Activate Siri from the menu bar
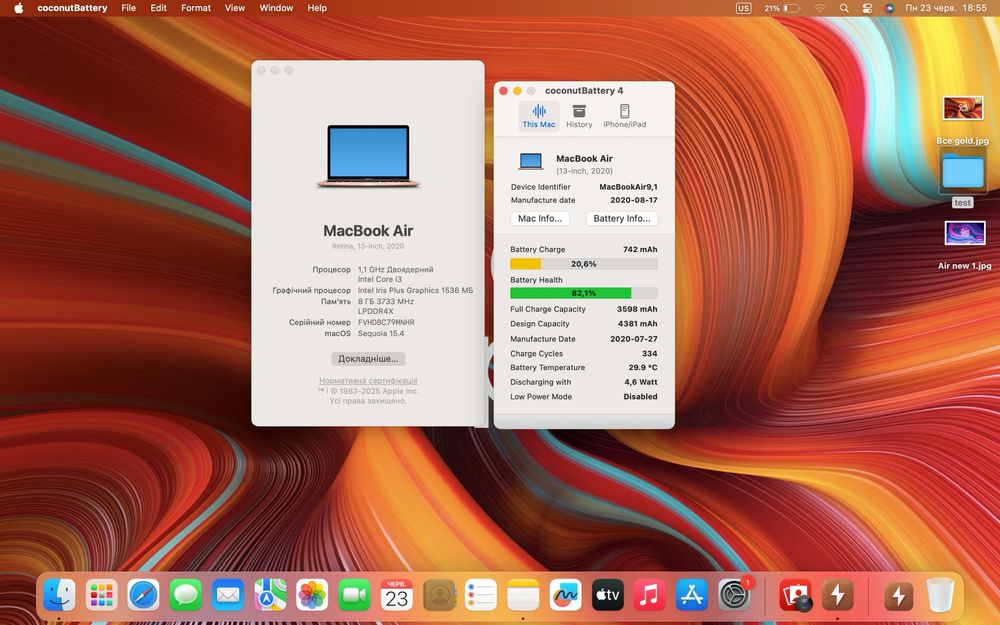 pyautogui.click(x=890, y=8)
